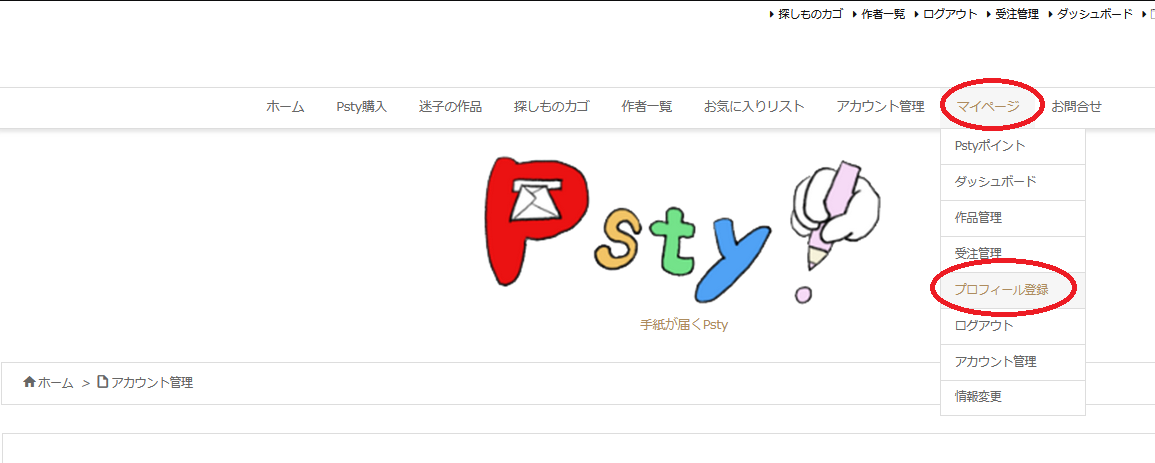Open Psty購入 in the main navigation

(362, 107)
